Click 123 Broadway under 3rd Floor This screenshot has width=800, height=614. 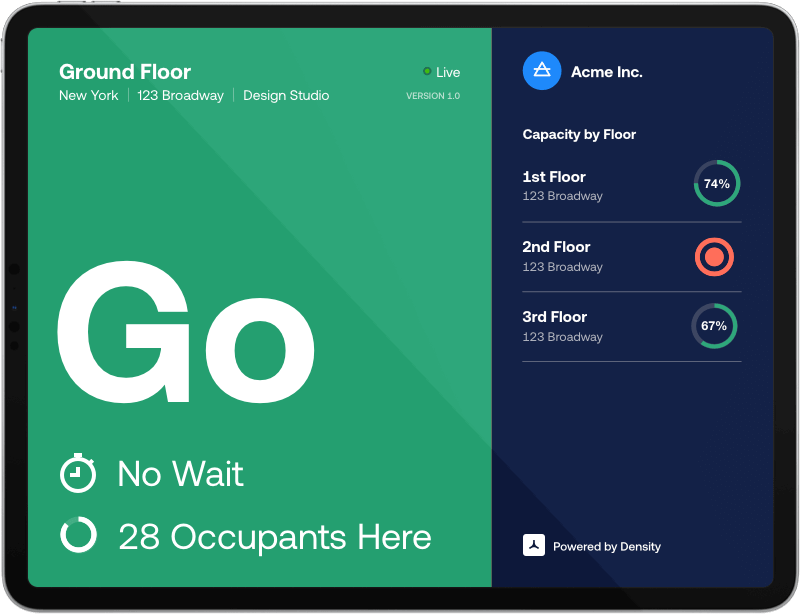tap(562, 337)
